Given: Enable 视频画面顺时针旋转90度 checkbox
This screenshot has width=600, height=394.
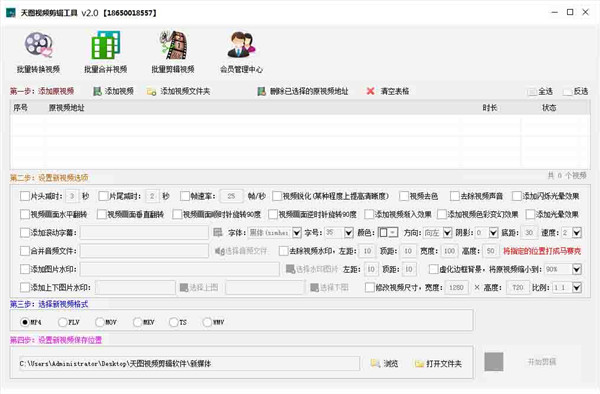Looking at the screenshot, I should coord(177,214).
